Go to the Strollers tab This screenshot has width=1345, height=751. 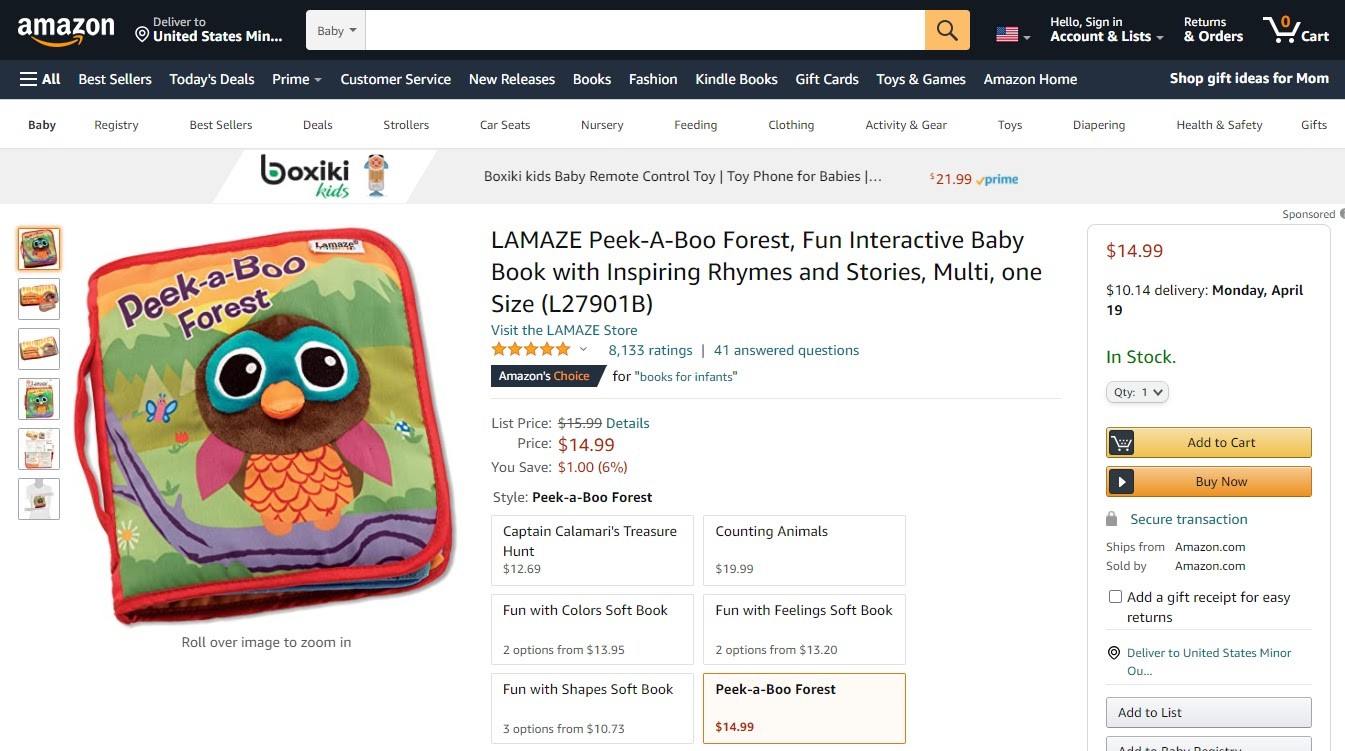[x=406, y=125]
